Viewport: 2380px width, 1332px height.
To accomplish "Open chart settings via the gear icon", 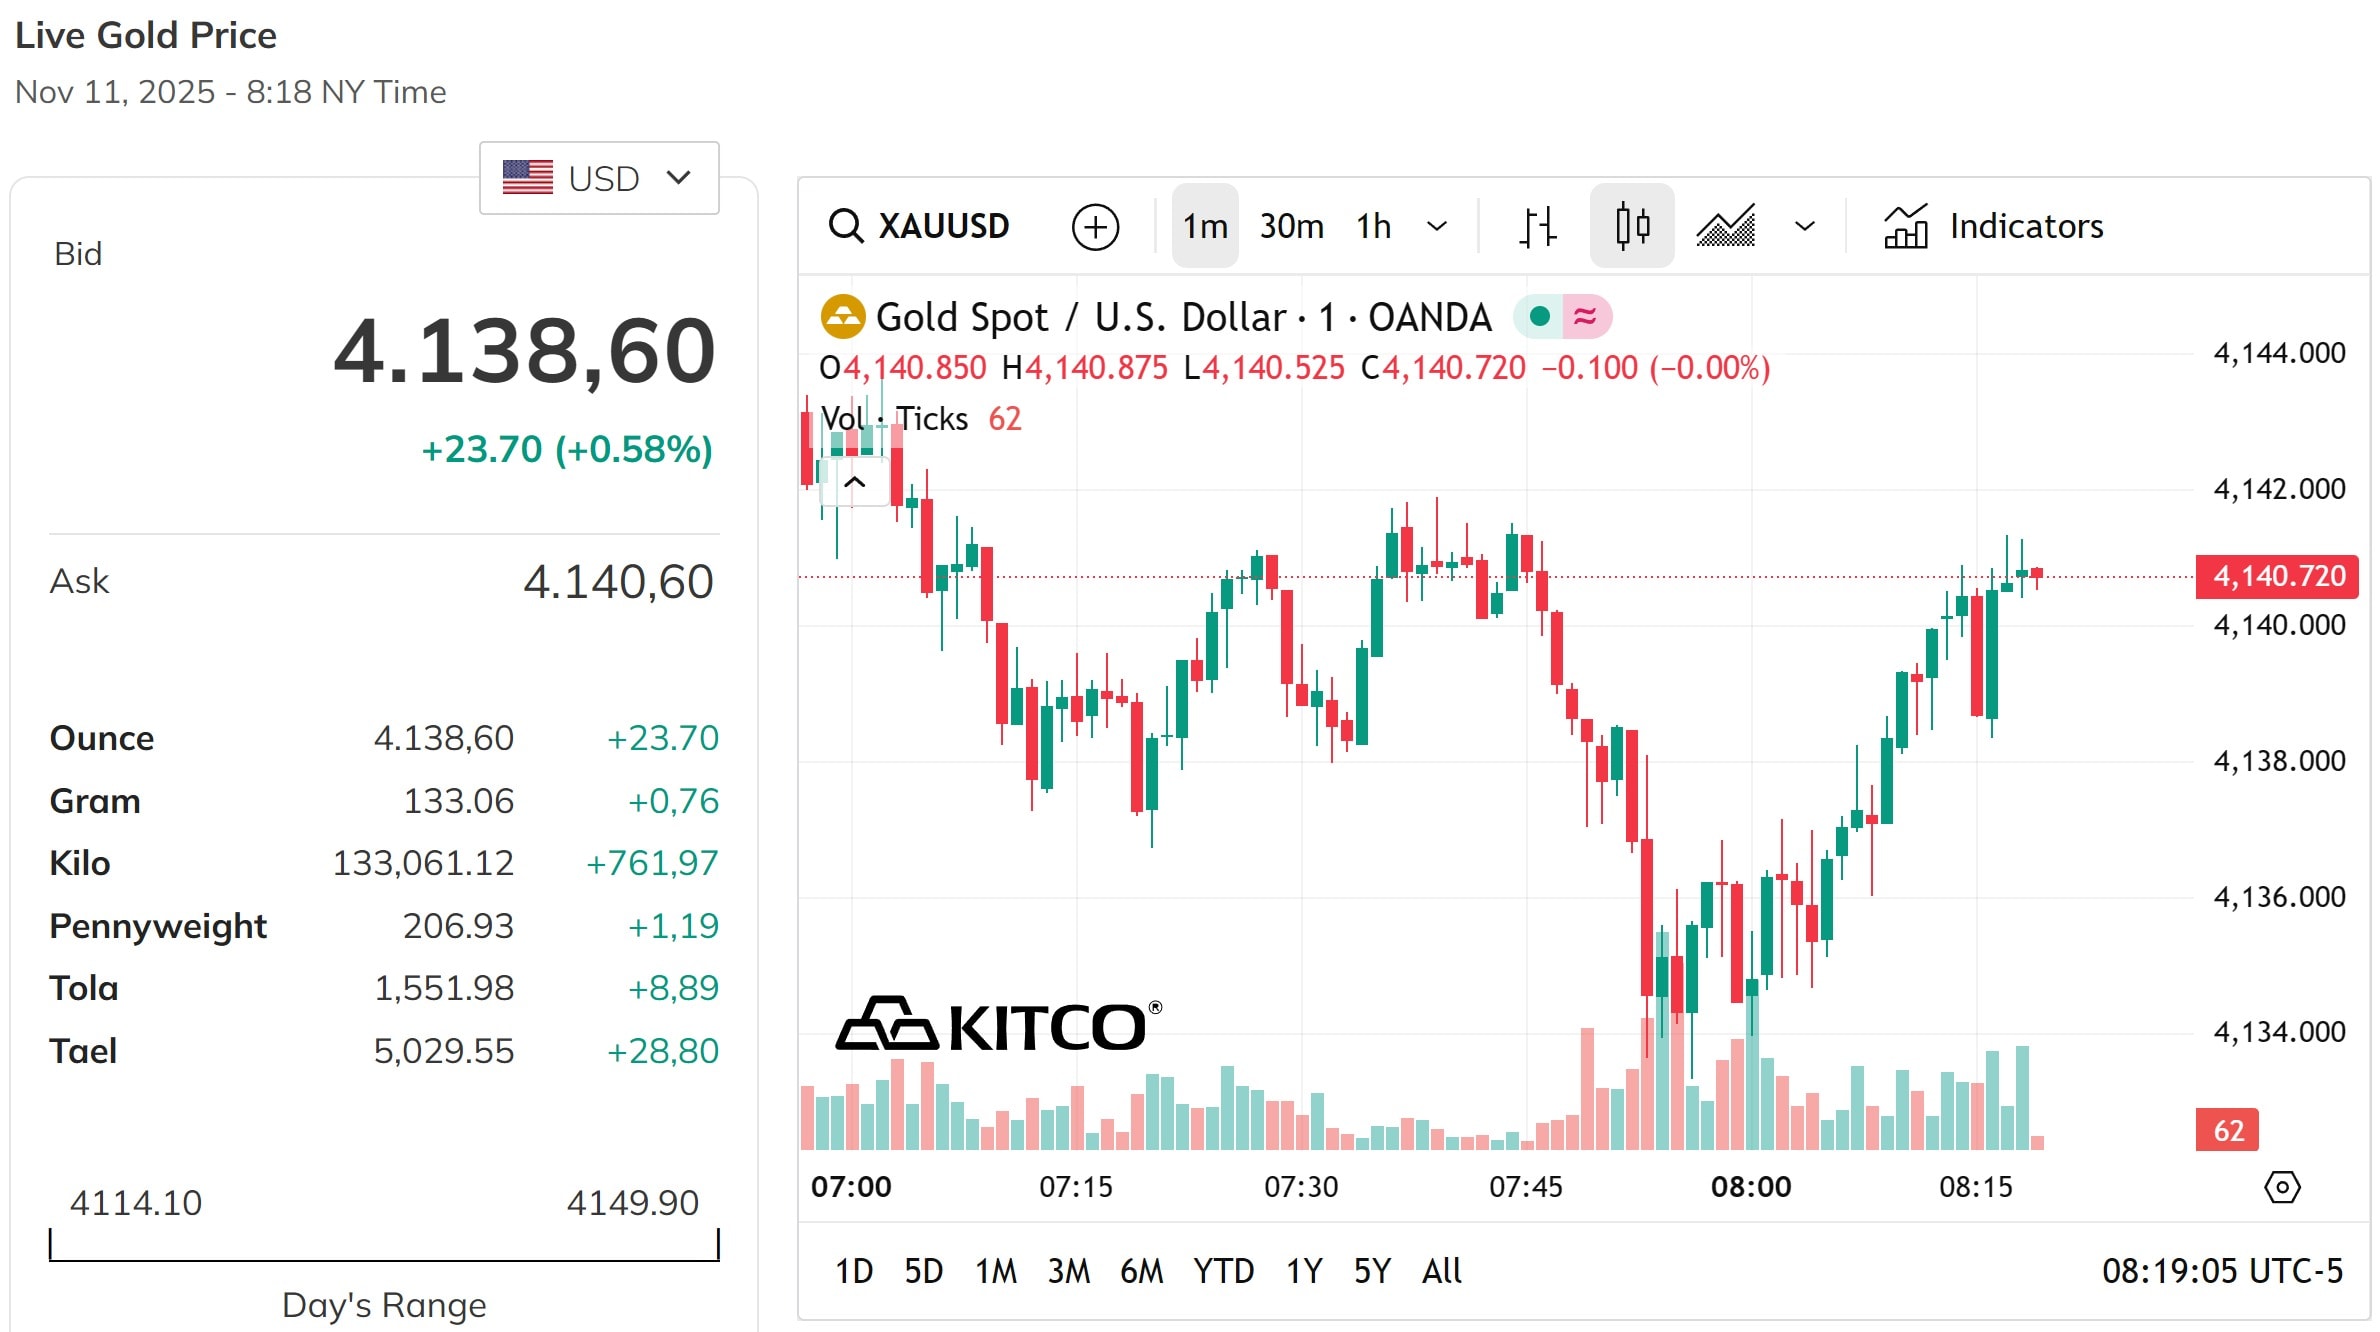I will (2281, 1186).
